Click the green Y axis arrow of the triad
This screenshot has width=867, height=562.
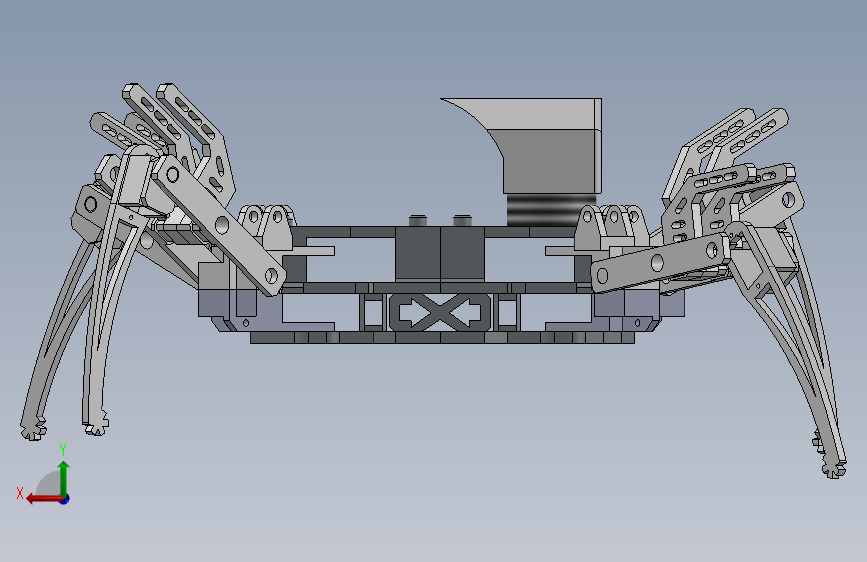[x=64, y=477]
